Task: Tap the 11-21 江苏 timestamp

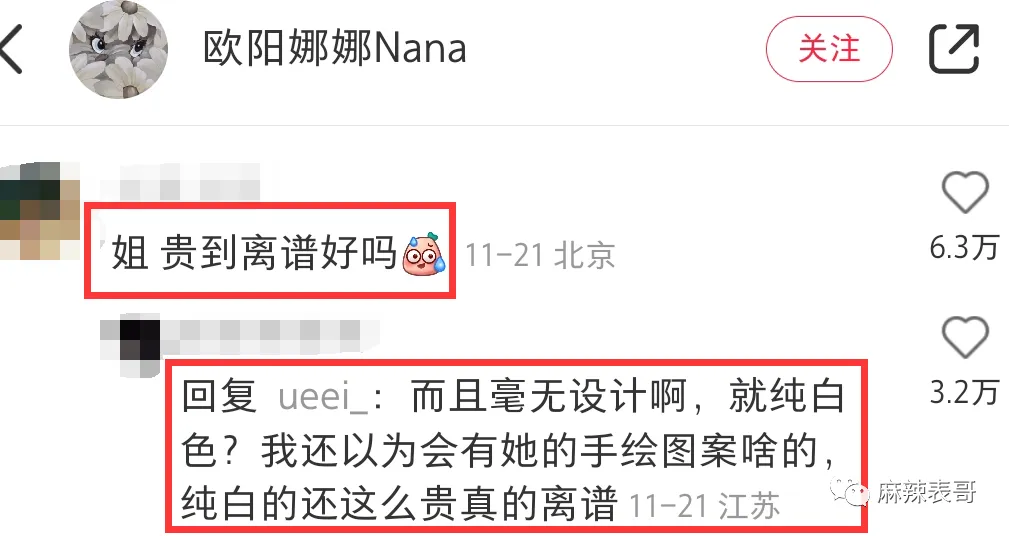Action: click(x=704, y=506)
